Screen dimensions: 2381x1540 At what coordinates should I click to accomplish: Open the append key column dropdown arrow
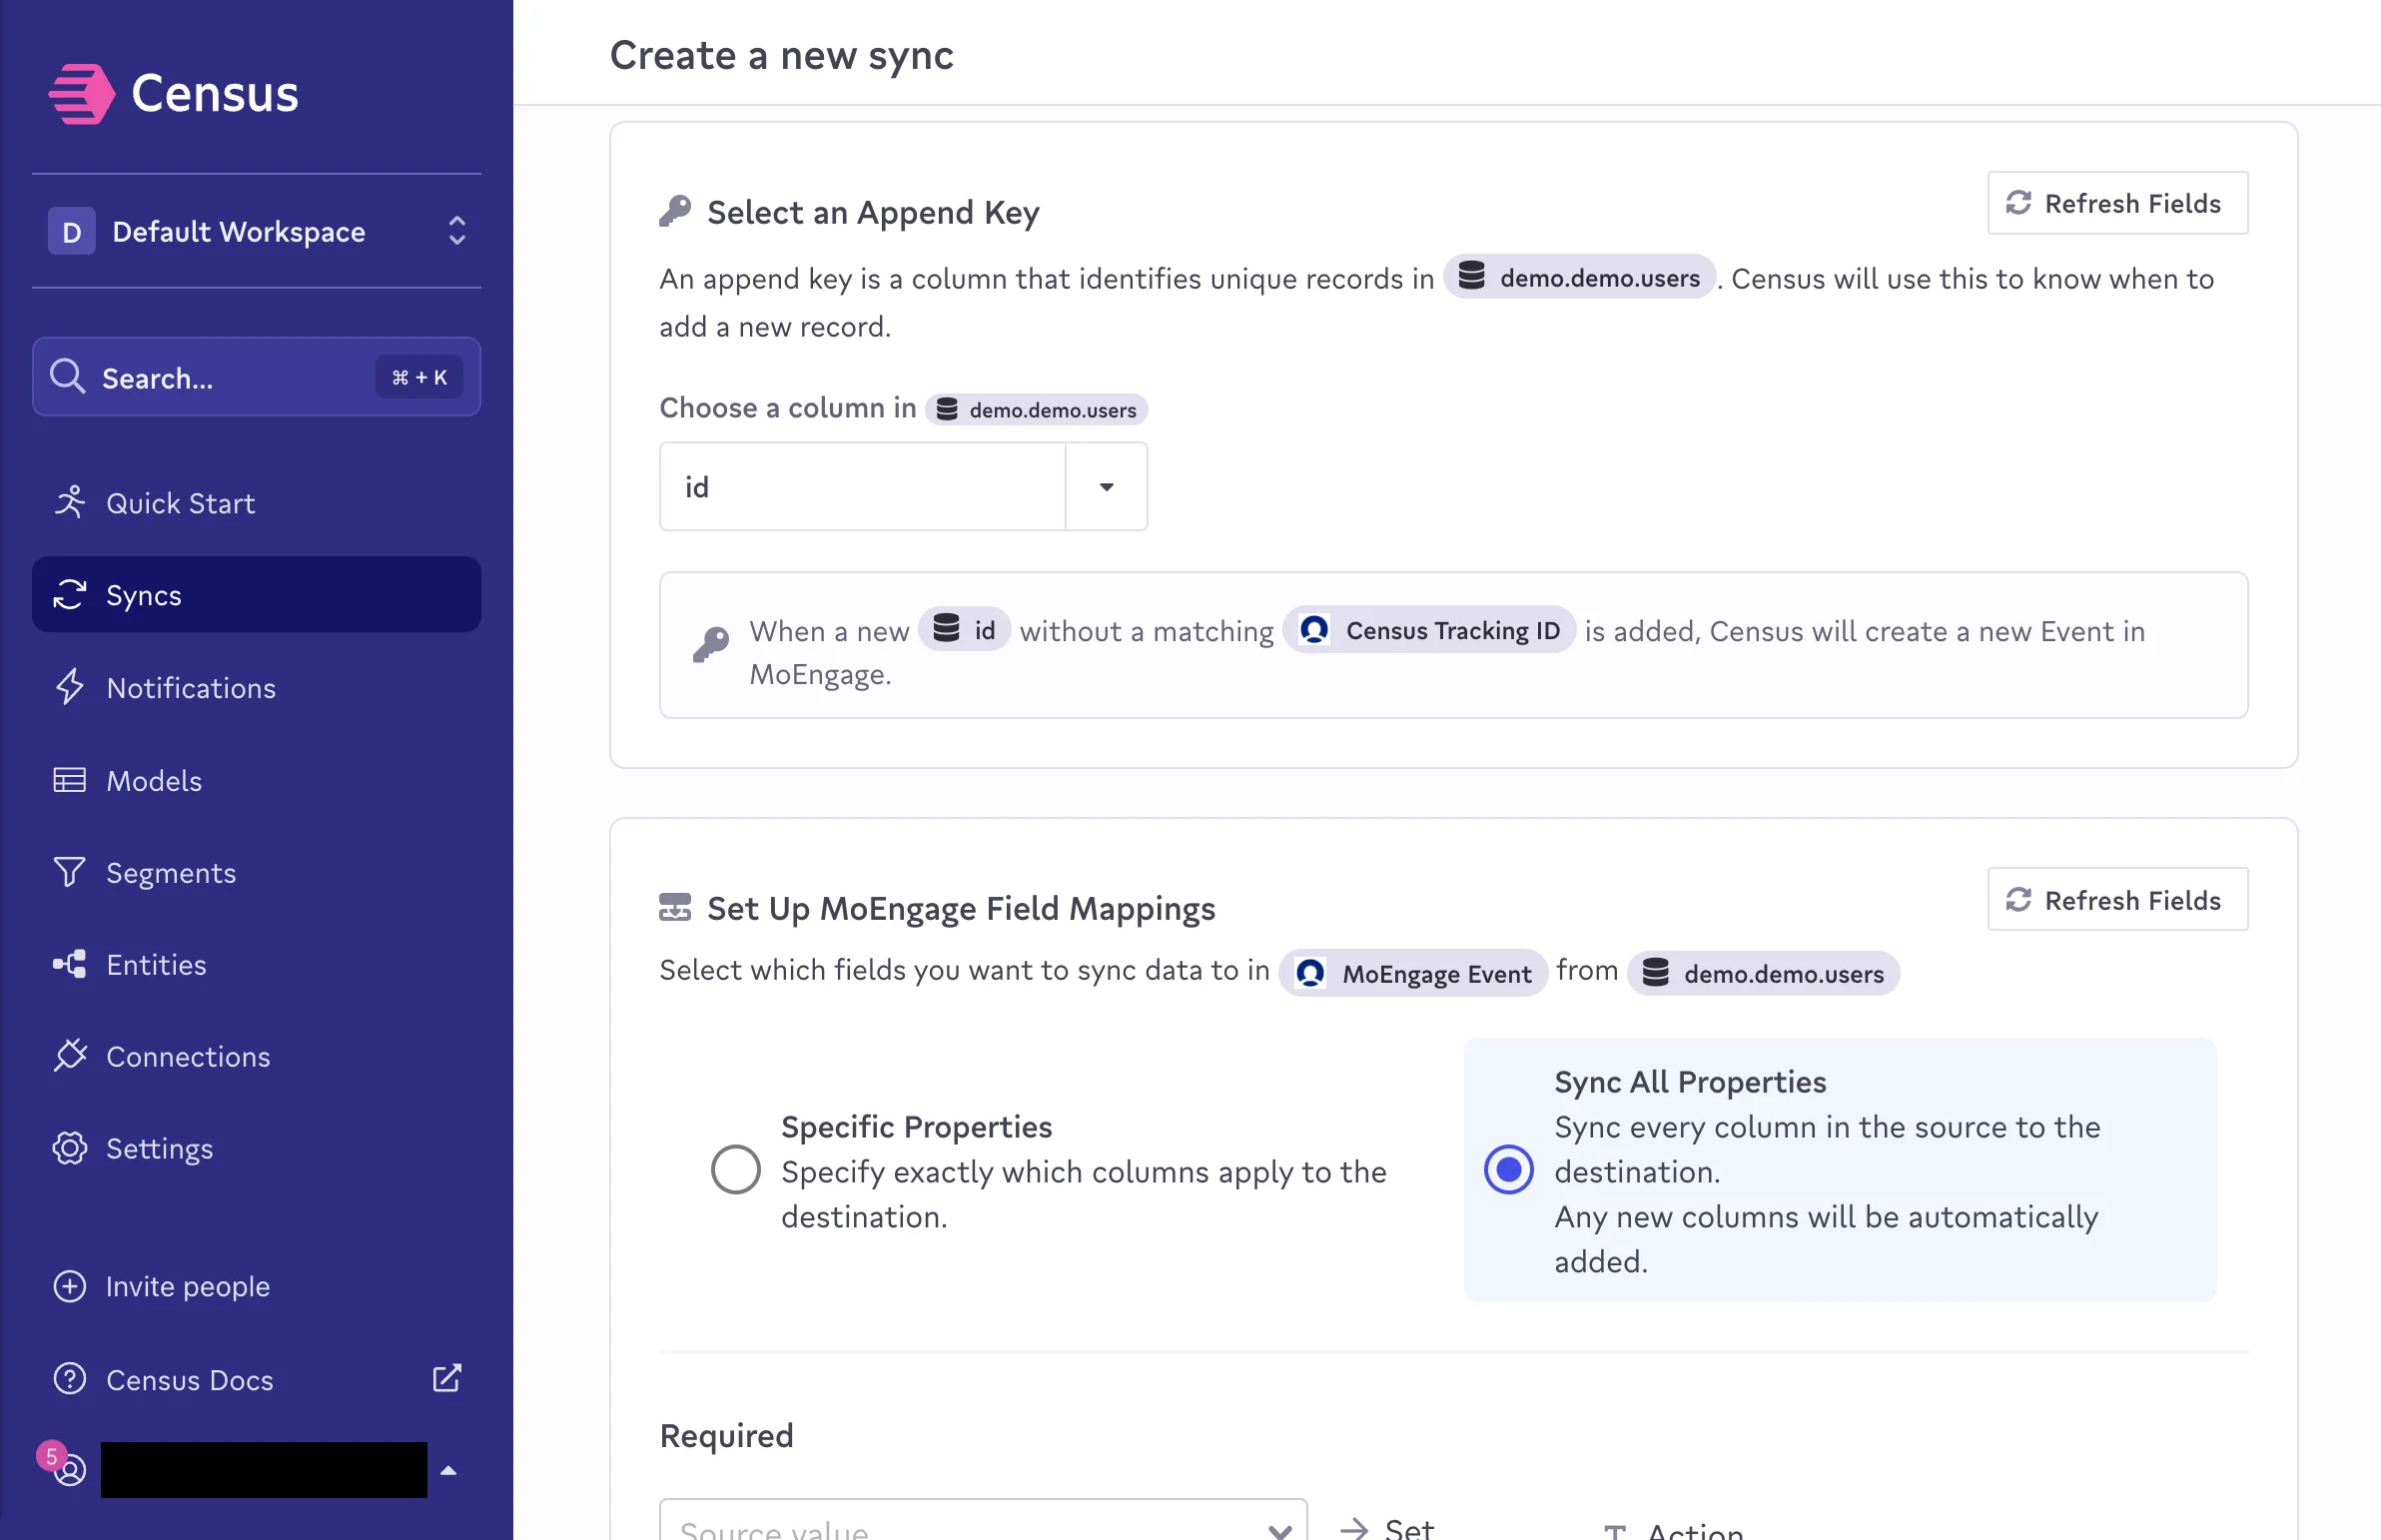[x=1106, y=487]
